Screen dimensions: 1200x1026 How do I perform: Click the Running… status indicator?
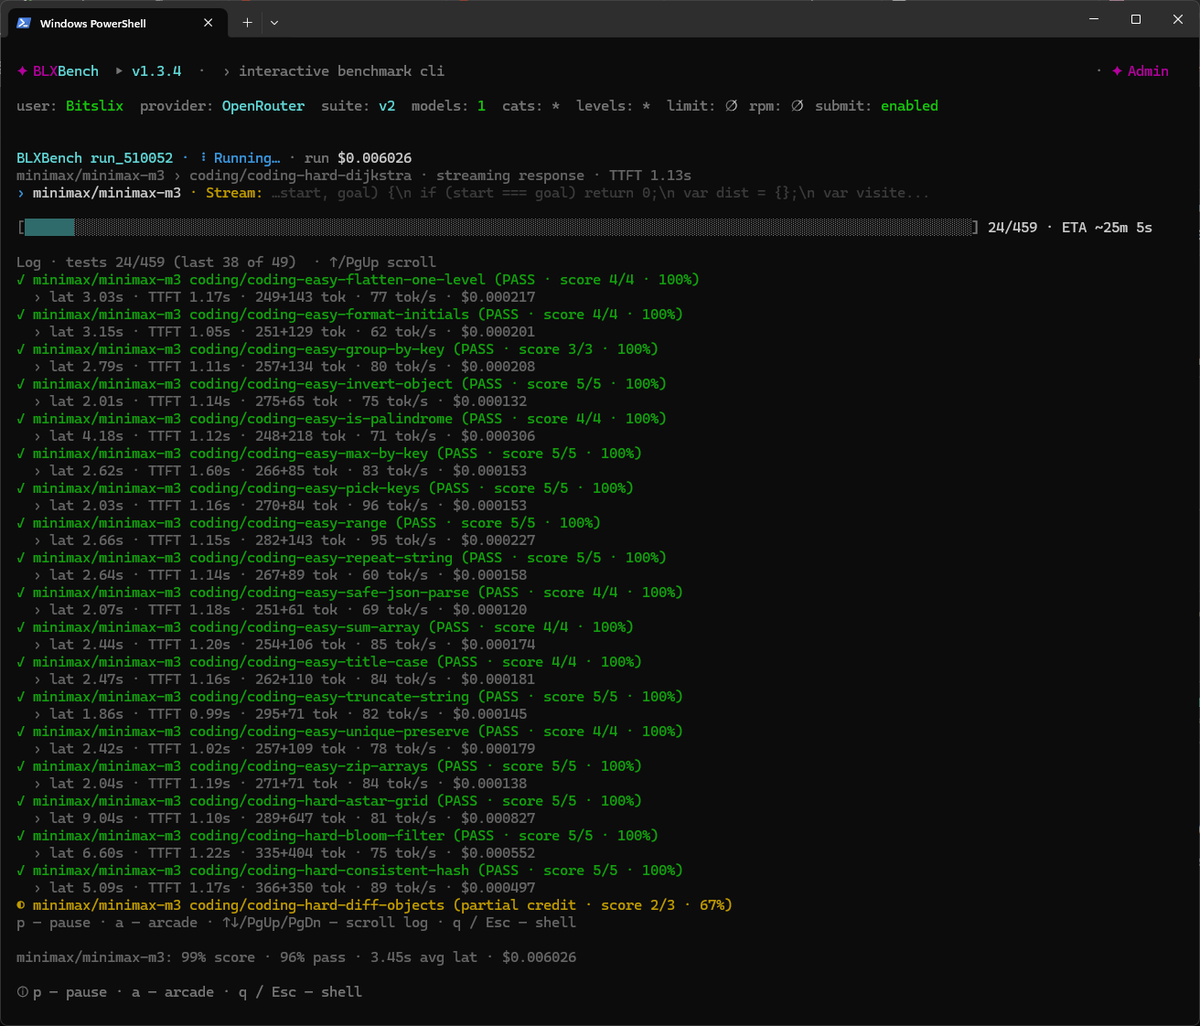click(240, 158)
